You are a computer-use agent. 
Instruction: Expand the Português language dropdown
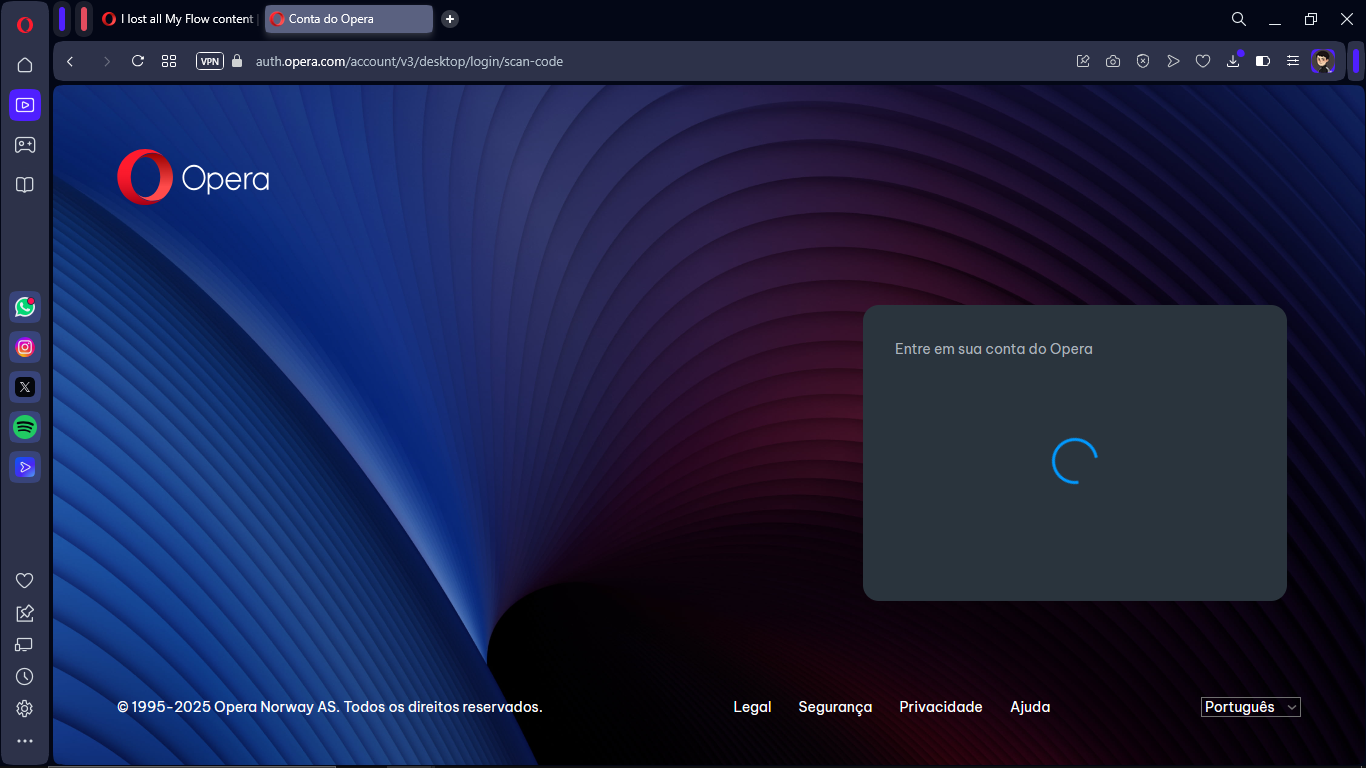[1251, 707]
